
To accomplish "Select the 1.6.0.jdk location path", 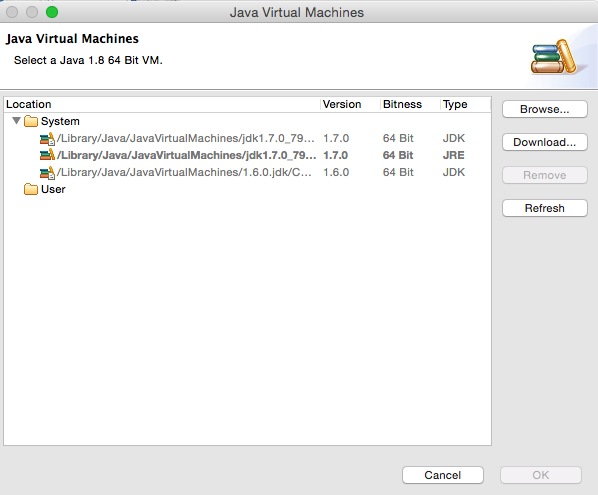I will 184,172.
